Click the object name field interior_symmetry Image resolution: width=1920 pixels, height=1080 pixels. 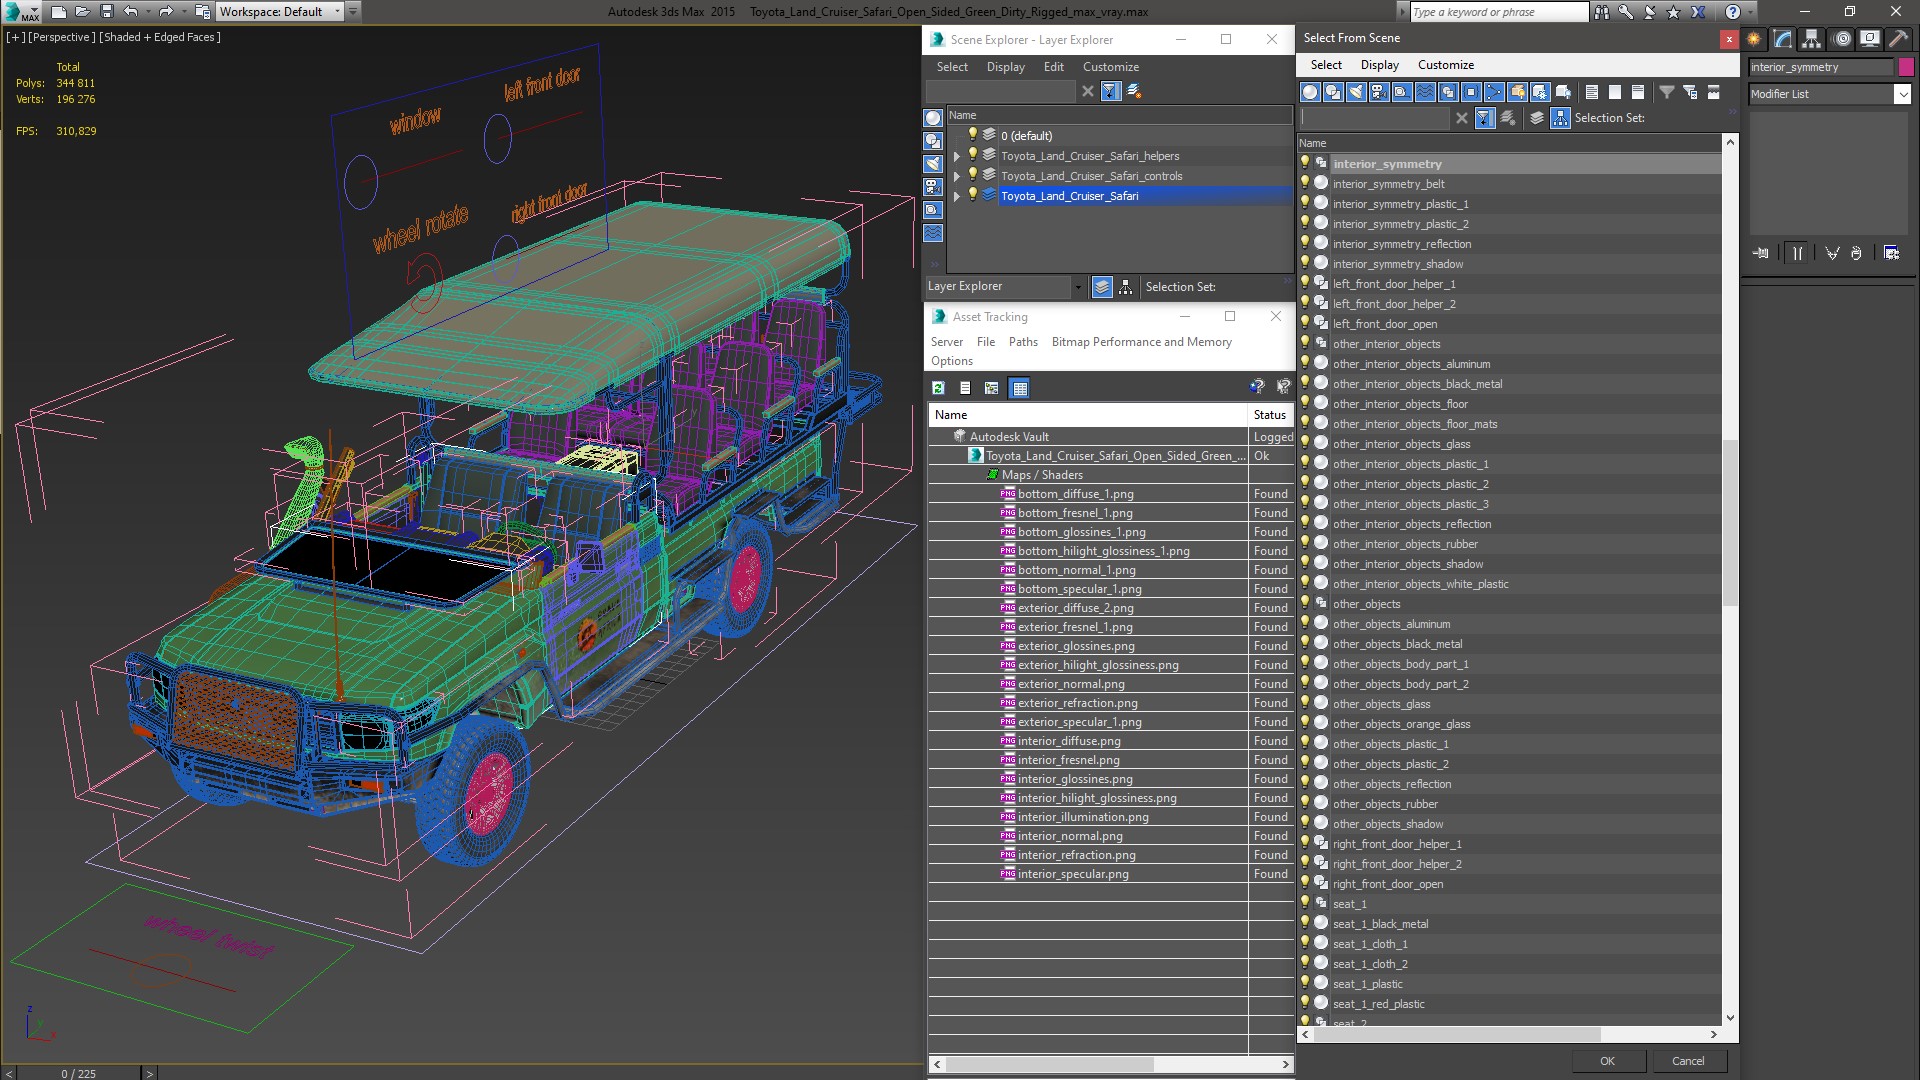[x=1820, y=67]
